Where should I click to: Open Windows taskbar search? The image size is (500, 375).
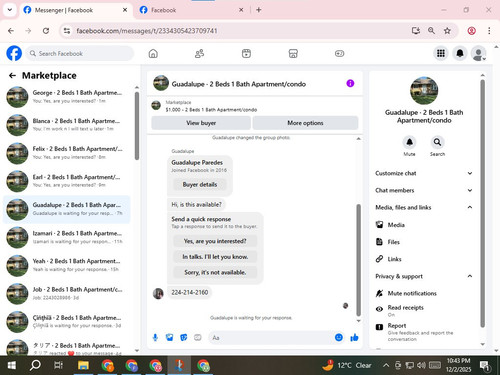tap(35, 365)
